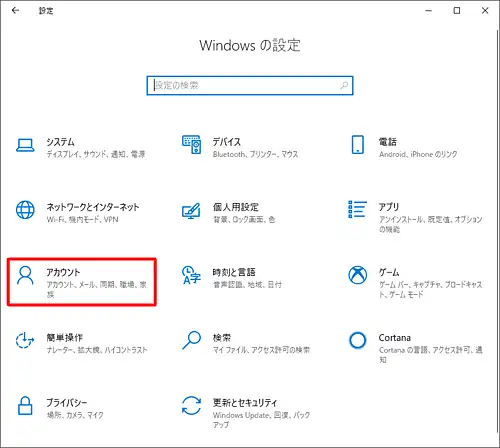Open the Phone (電話) icon

358,145
